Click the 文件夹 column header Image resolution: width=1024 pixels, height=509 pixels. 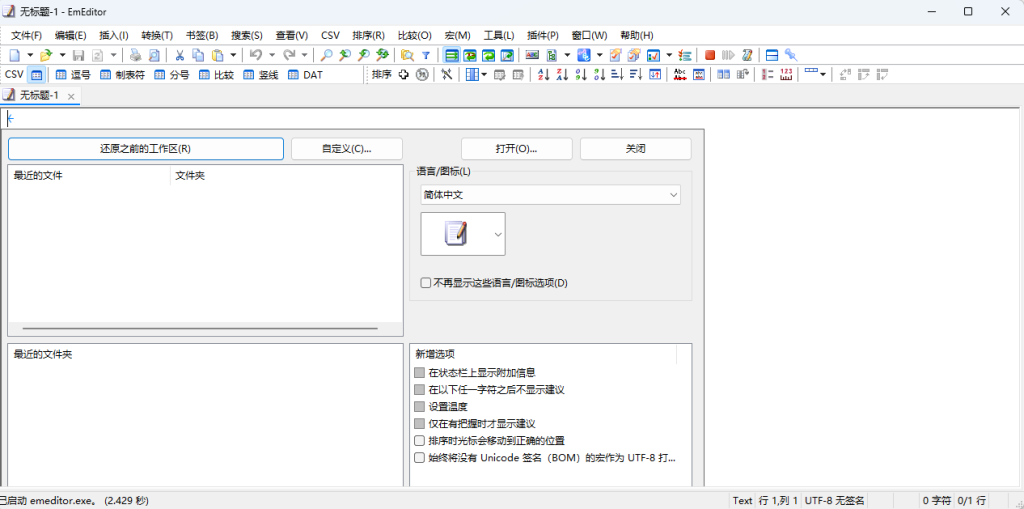point(287,176)
